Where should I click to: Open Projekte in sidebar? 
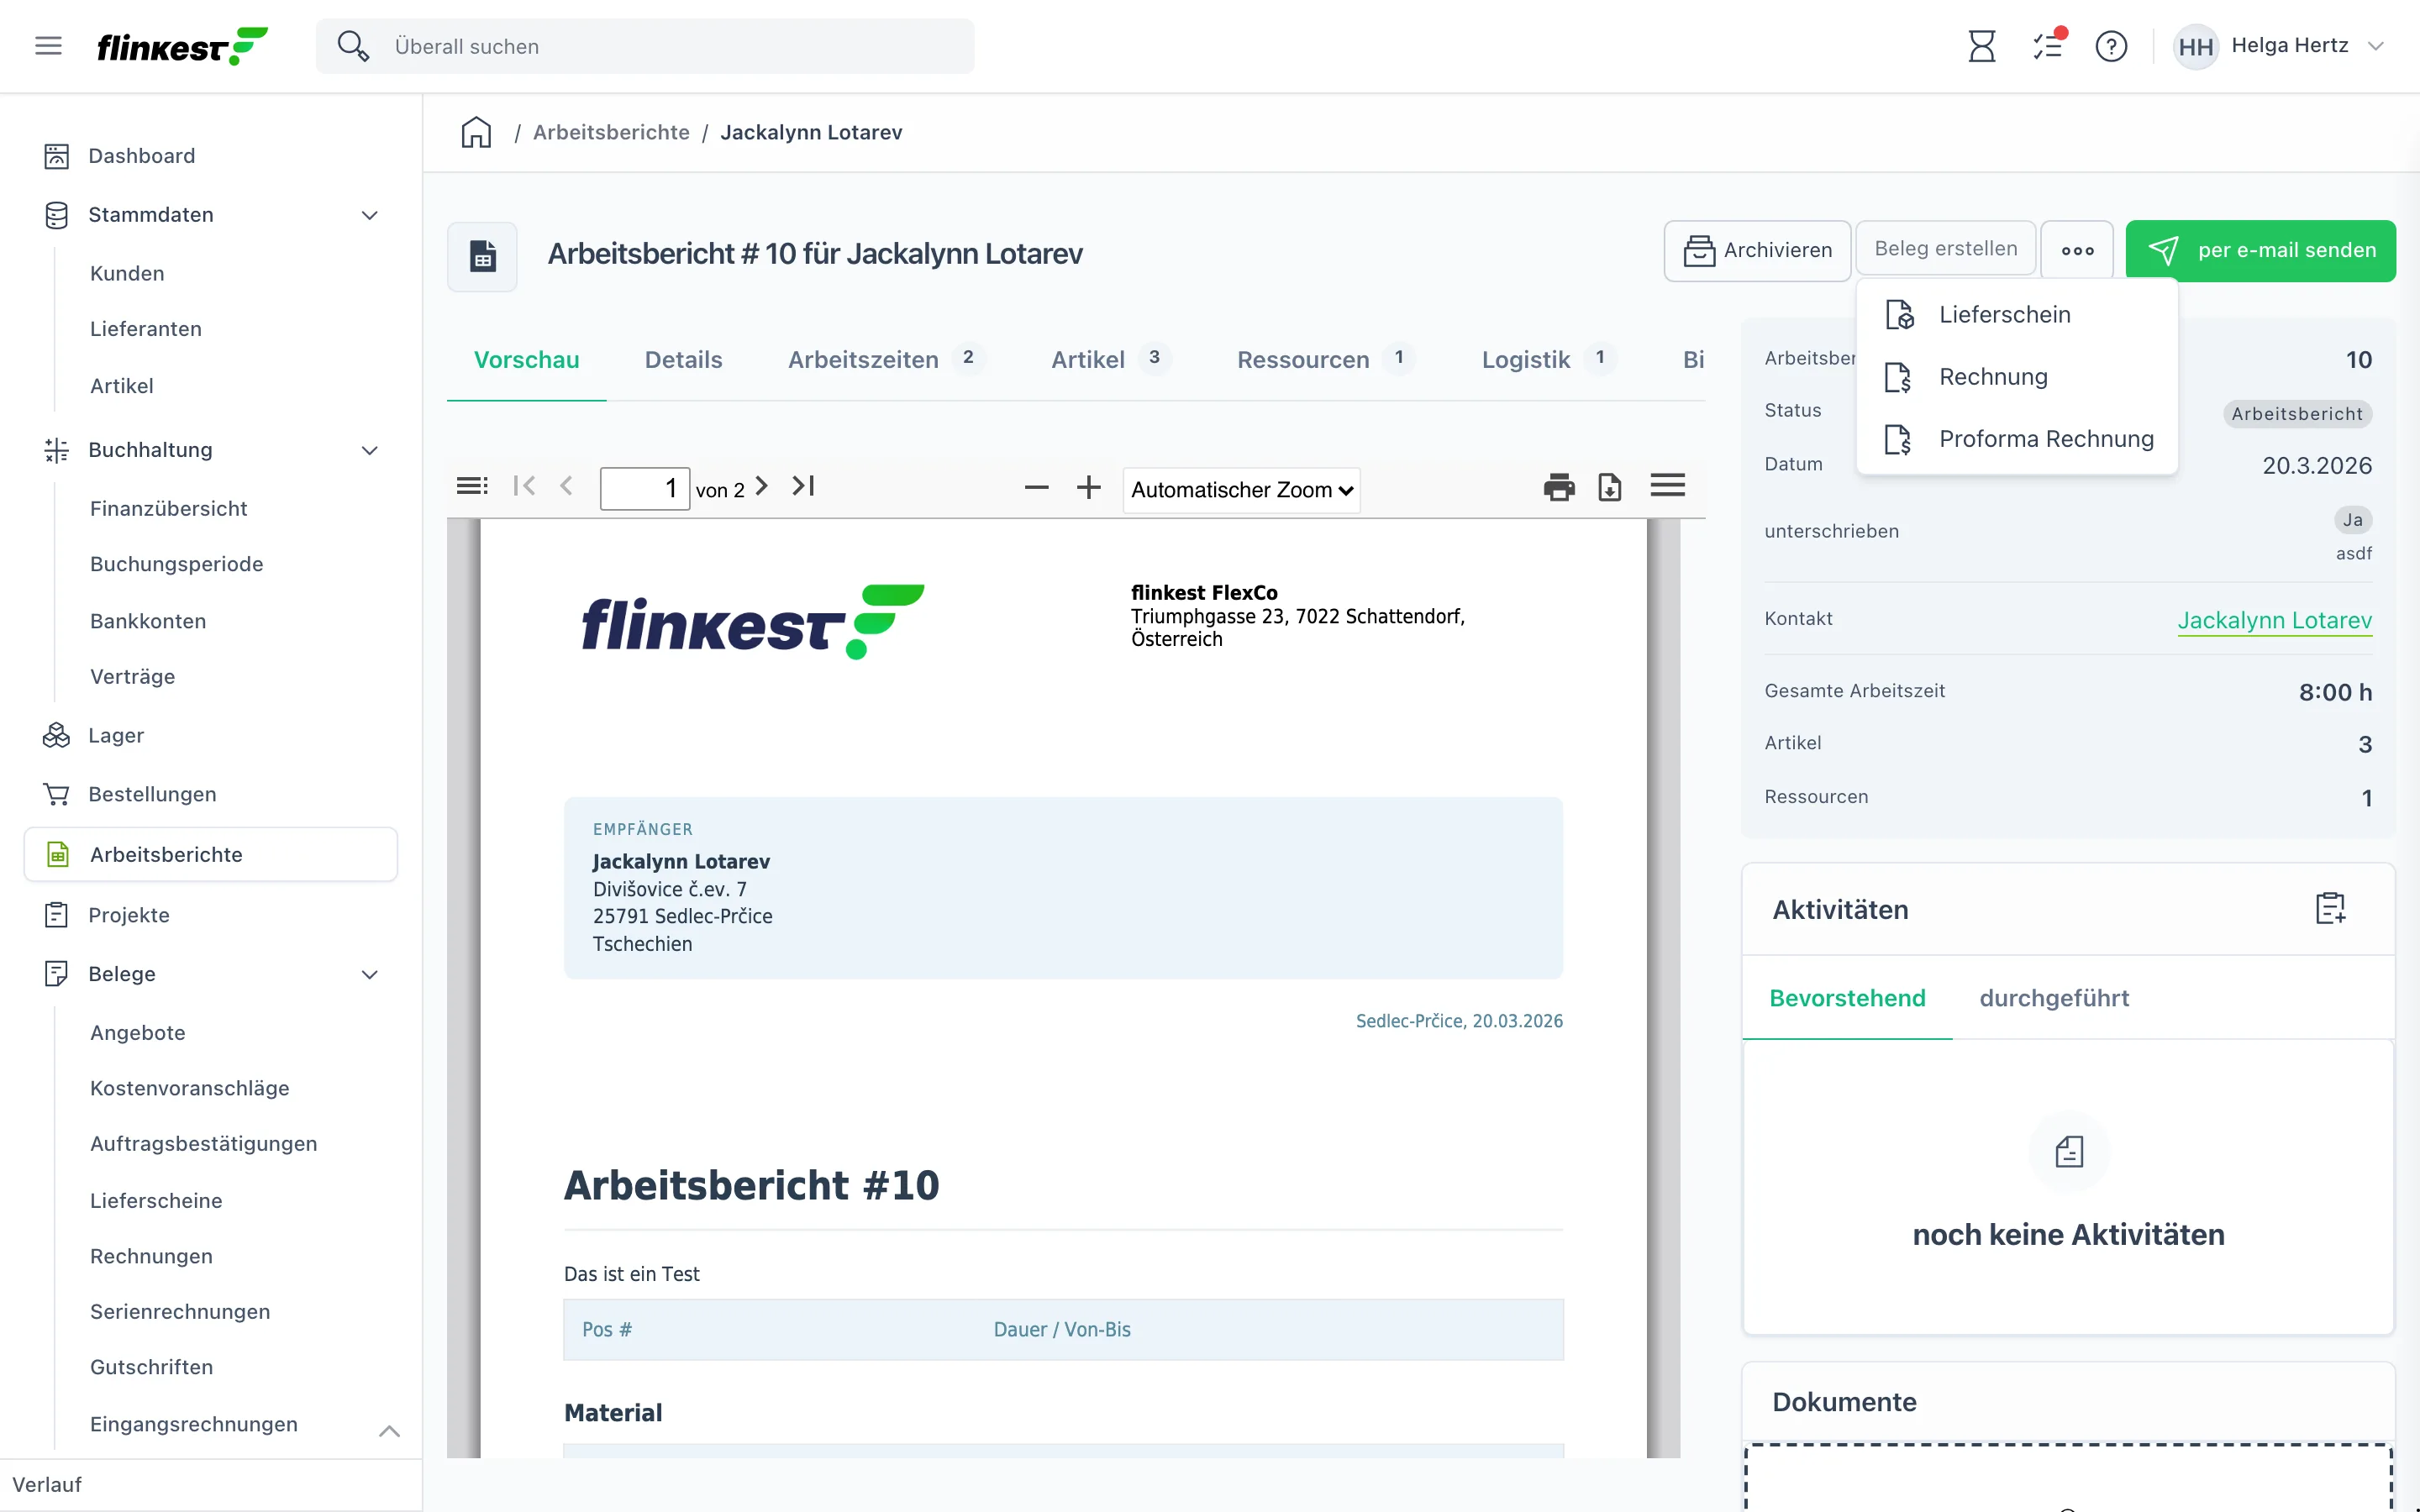coord(129,915)
